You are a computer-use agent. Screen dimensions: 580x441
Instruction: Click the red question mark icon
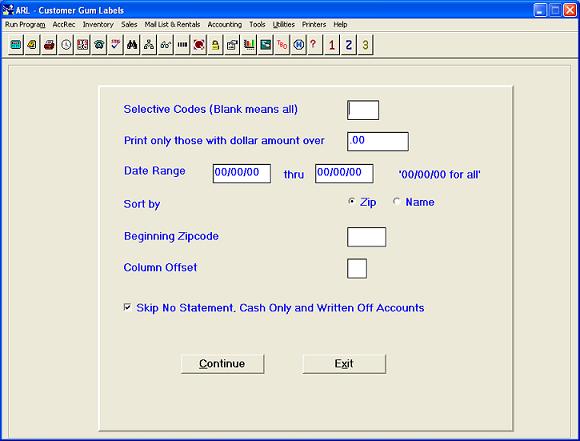pos(314,45)
